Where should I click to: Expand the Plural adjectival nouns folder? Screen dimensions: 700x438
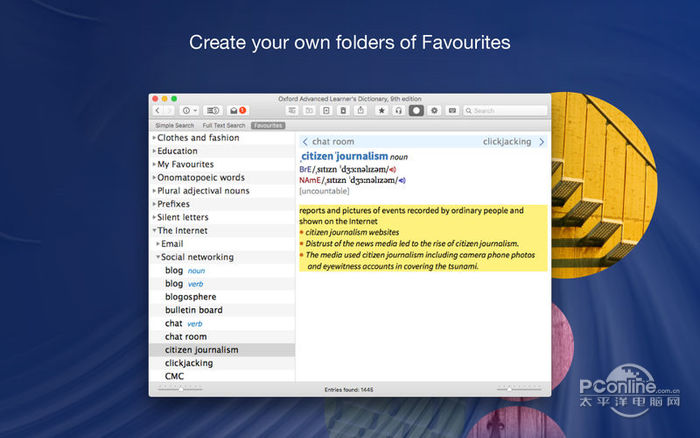pos(154,191)
